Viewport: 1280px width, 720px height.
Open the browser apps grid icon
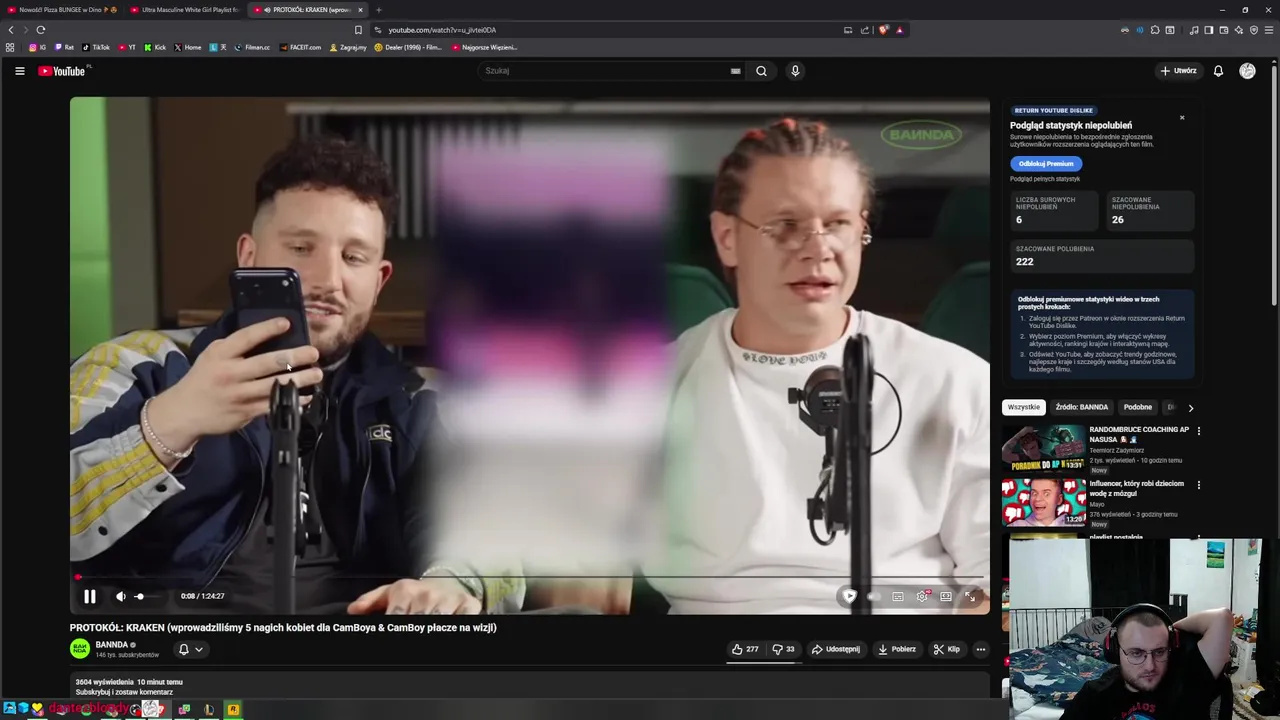click(10, 47)
